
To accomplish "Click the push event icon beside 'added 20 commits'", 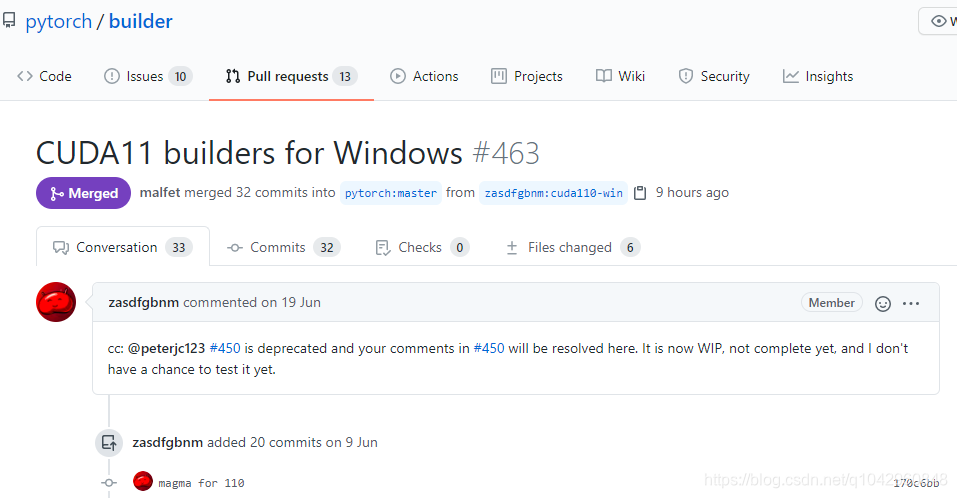I will 109,442.
